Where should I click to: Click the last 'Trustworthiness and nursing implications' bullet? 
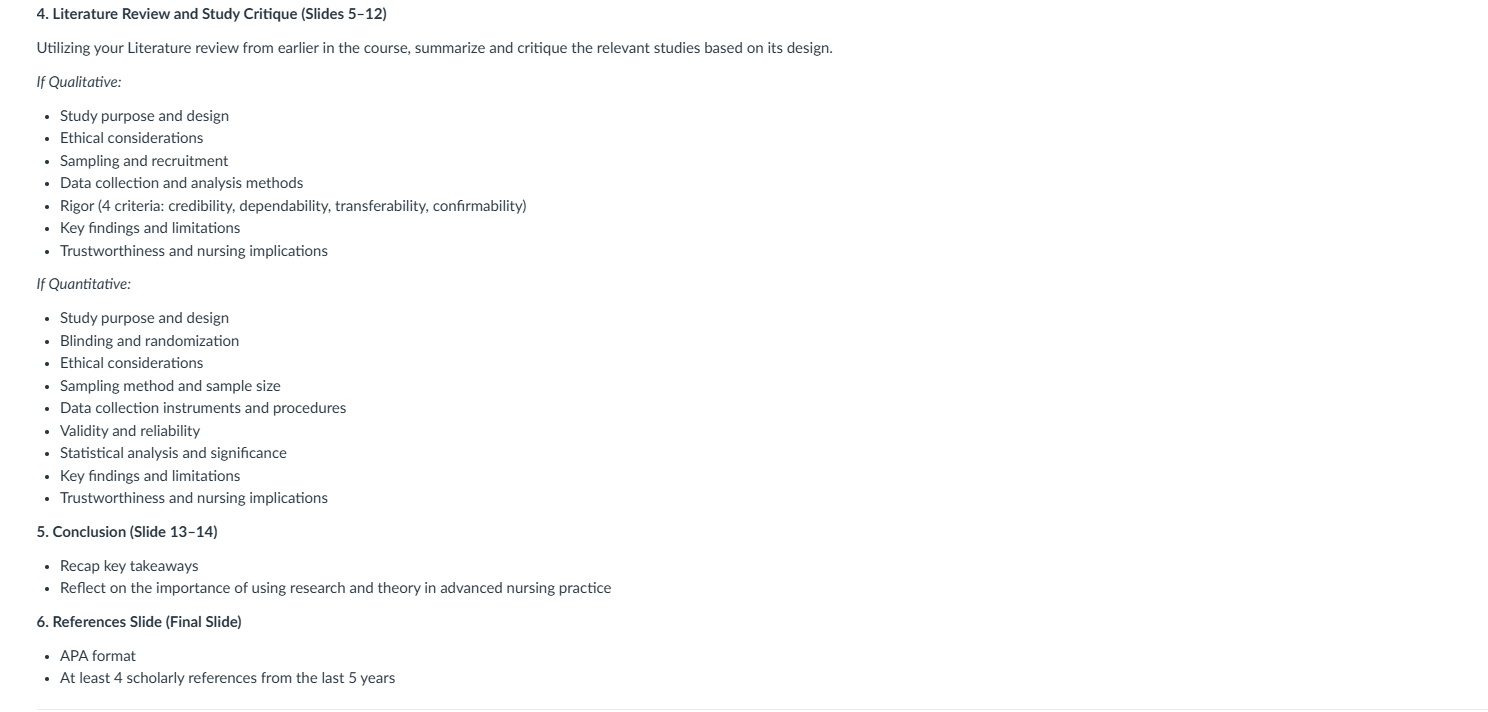coord(194,498)
